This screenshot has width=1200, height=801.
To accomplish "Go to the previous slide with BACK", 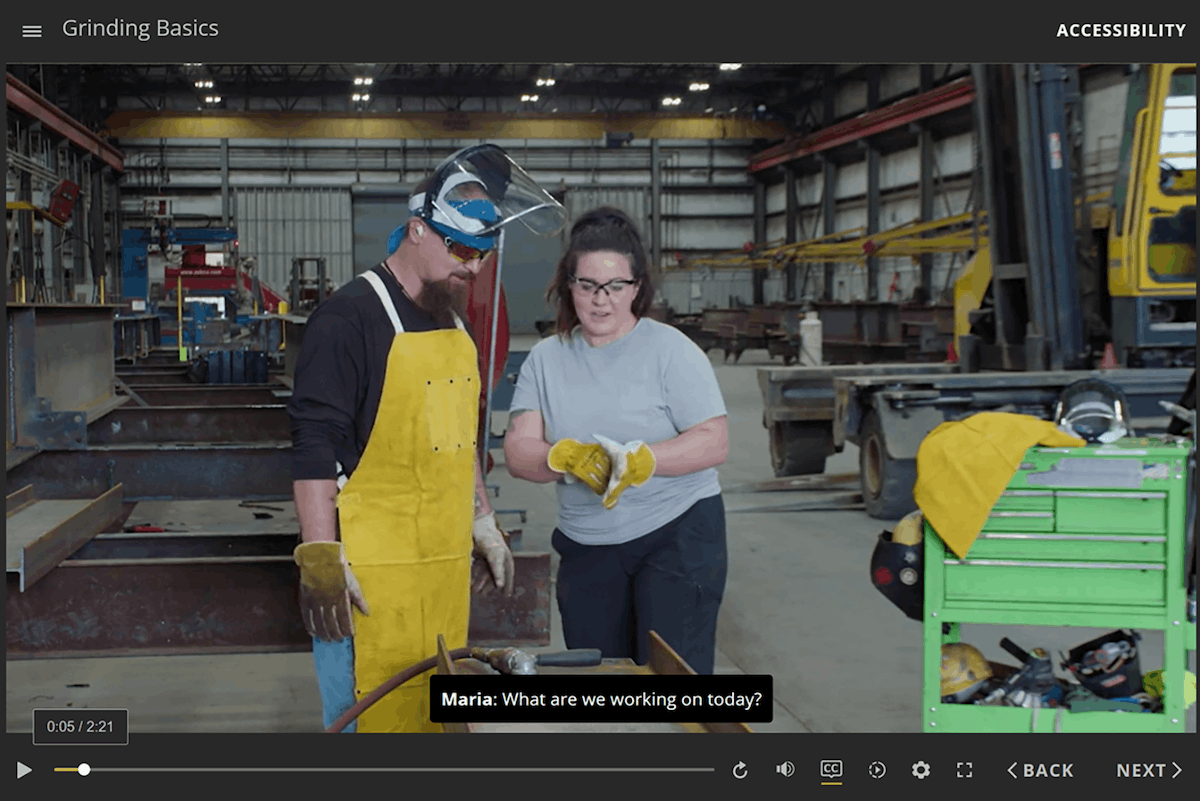I will pyautogui.click(x=1040, y=770).
